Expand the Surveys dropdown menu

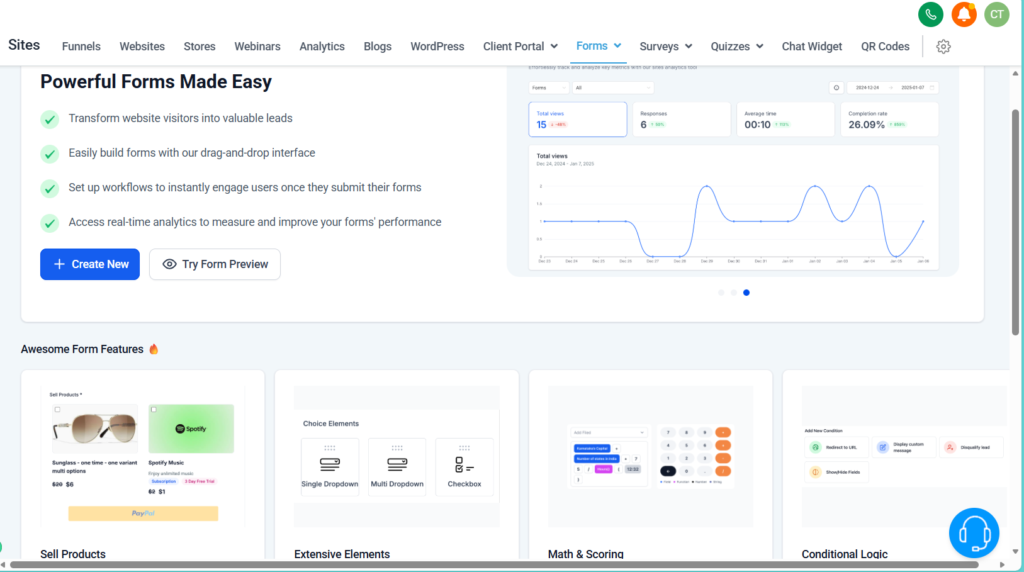[666, 46]
